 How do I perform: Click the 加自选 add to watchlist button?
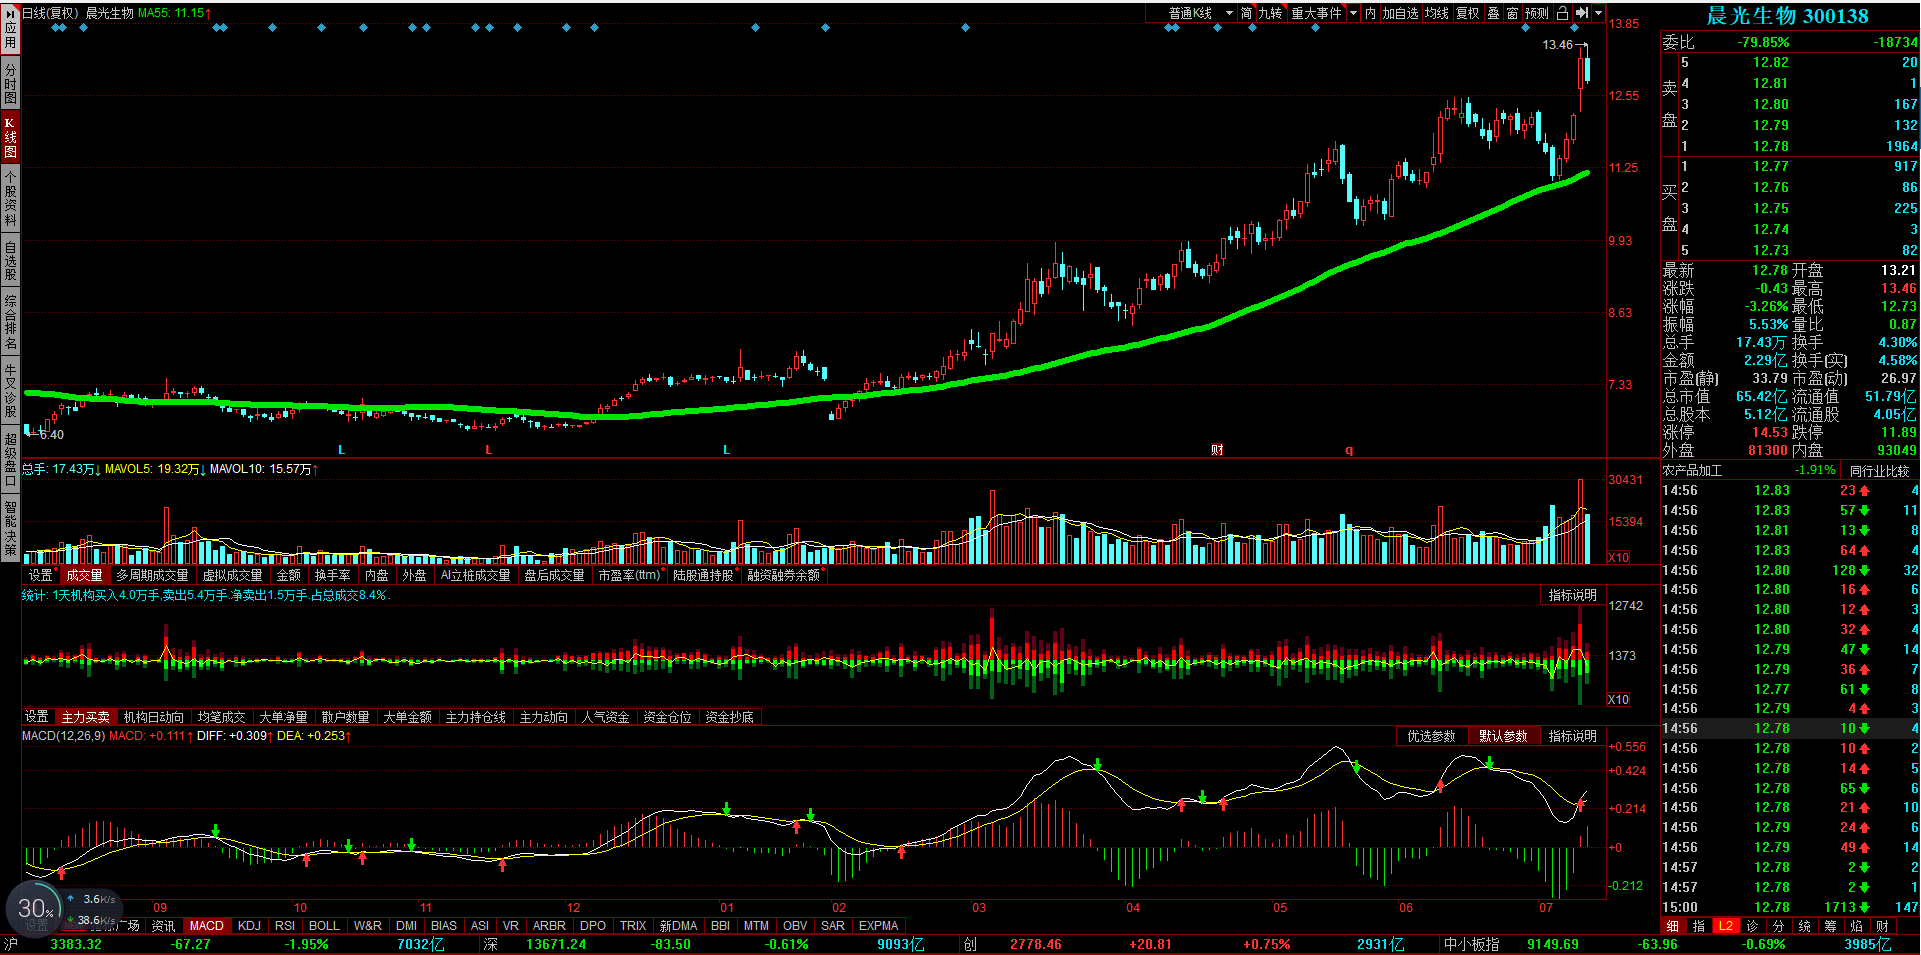tap(1400, 13)
